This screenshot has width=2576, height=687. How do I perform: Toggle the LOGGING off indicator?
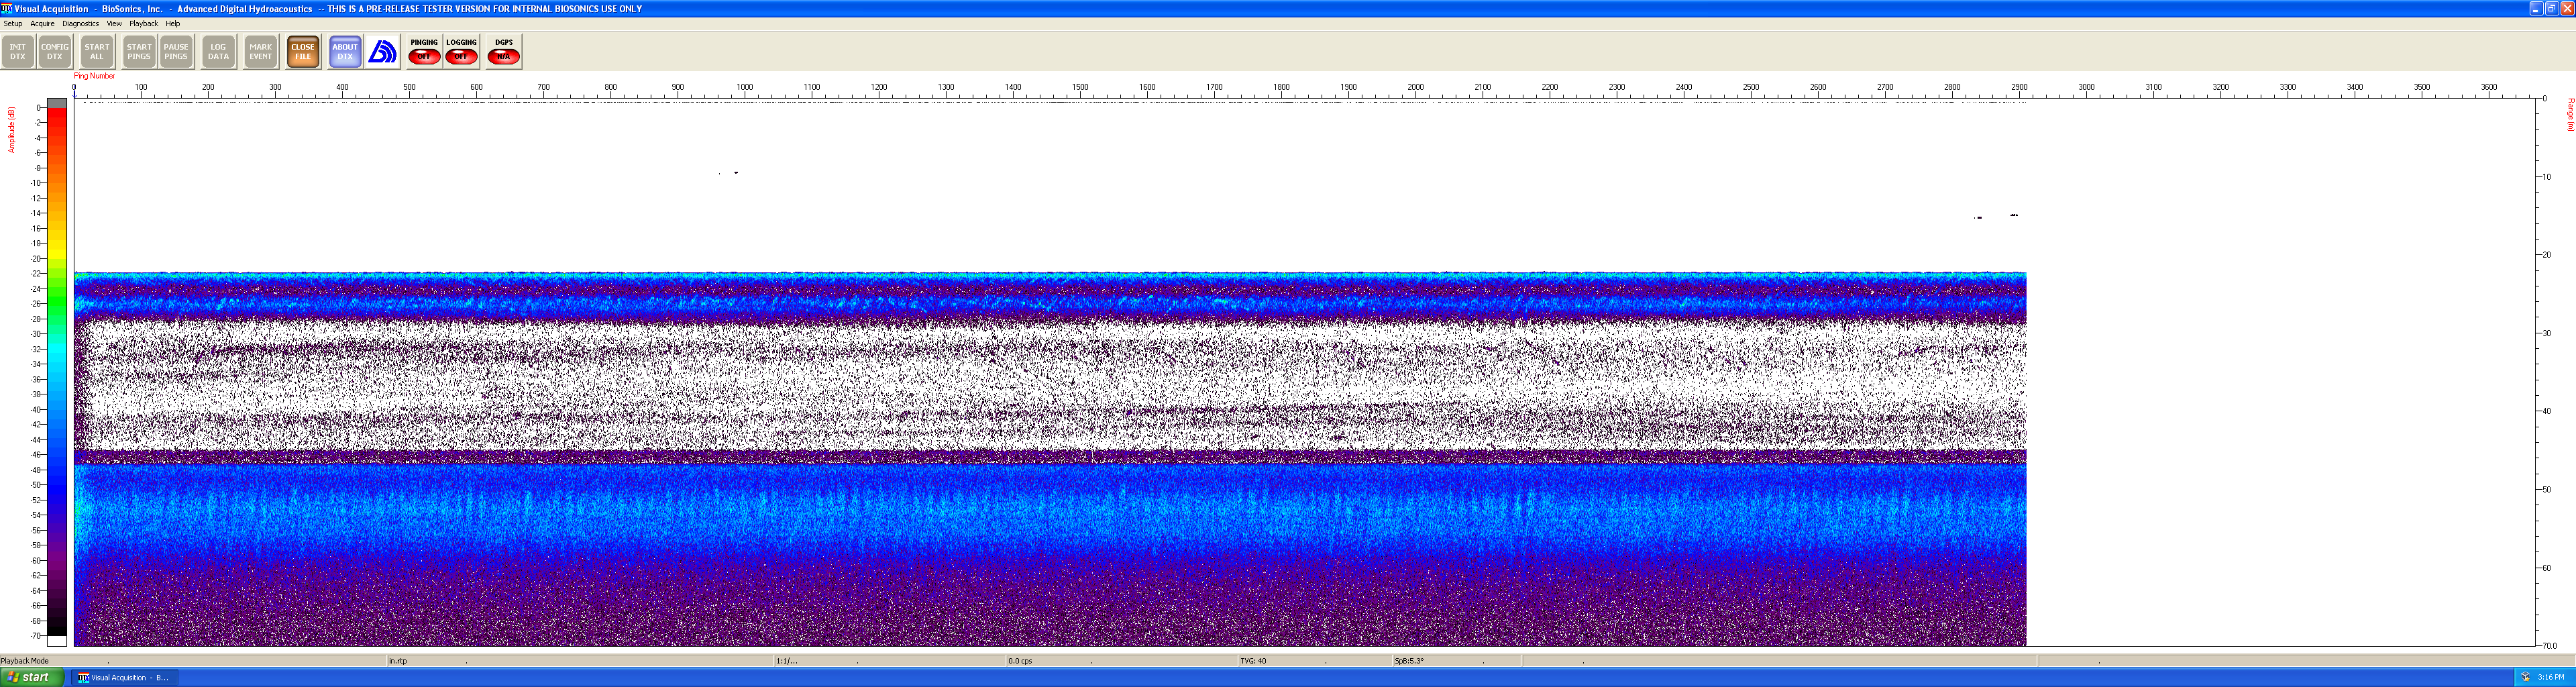pos(461,56)
